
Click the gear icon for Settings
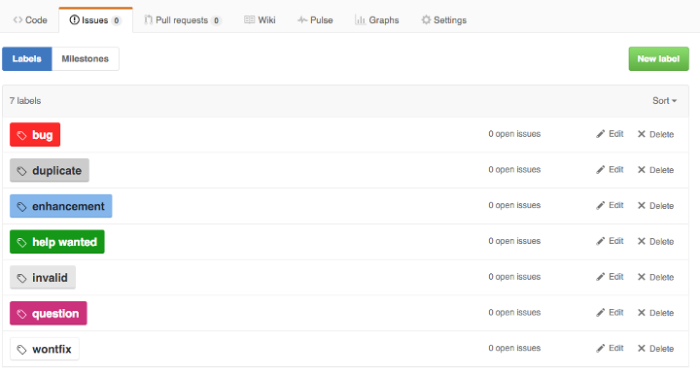coord(426,20)
